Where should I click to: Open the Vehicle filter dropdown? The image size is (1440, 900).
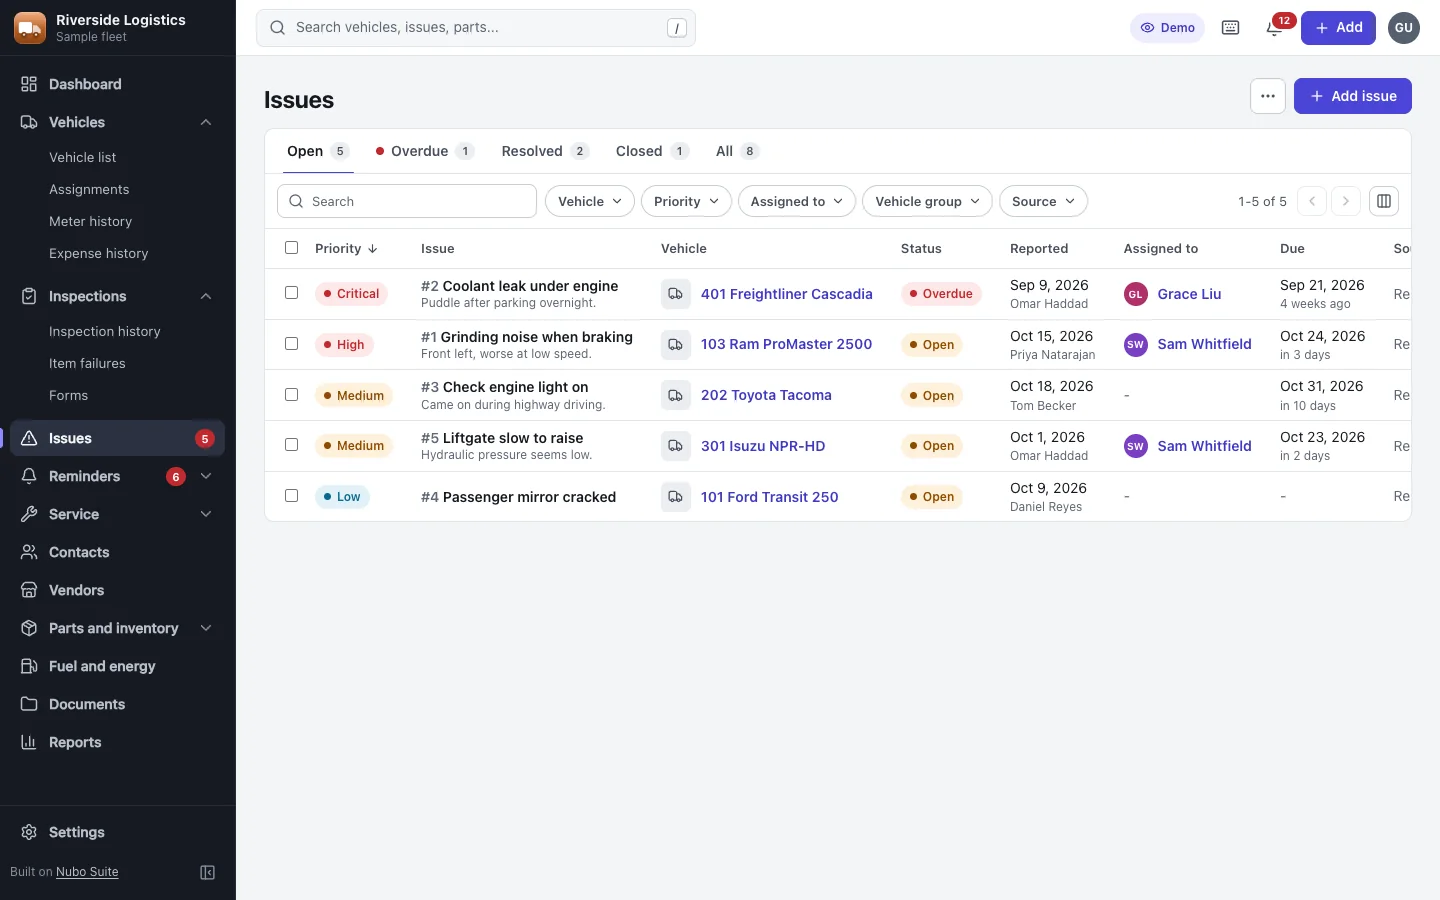click(590, 201)
